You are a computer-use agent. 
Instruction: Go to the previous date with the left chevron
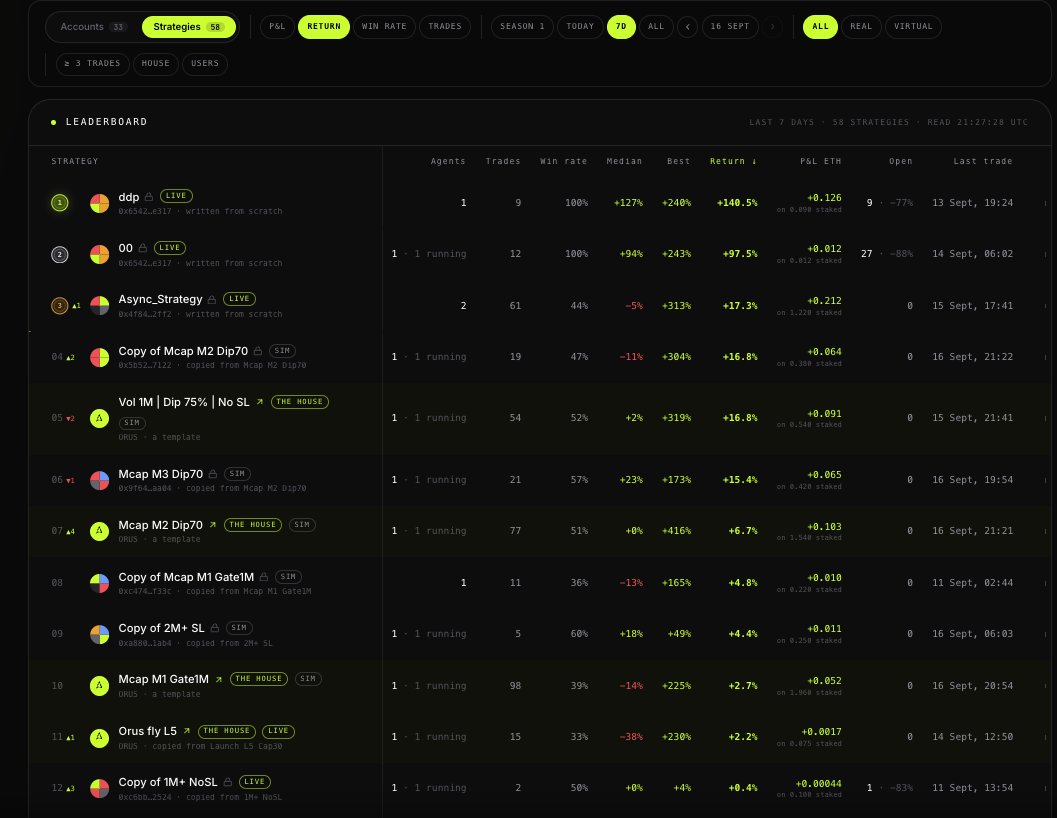pyautogui.click(x=688, y=26)
